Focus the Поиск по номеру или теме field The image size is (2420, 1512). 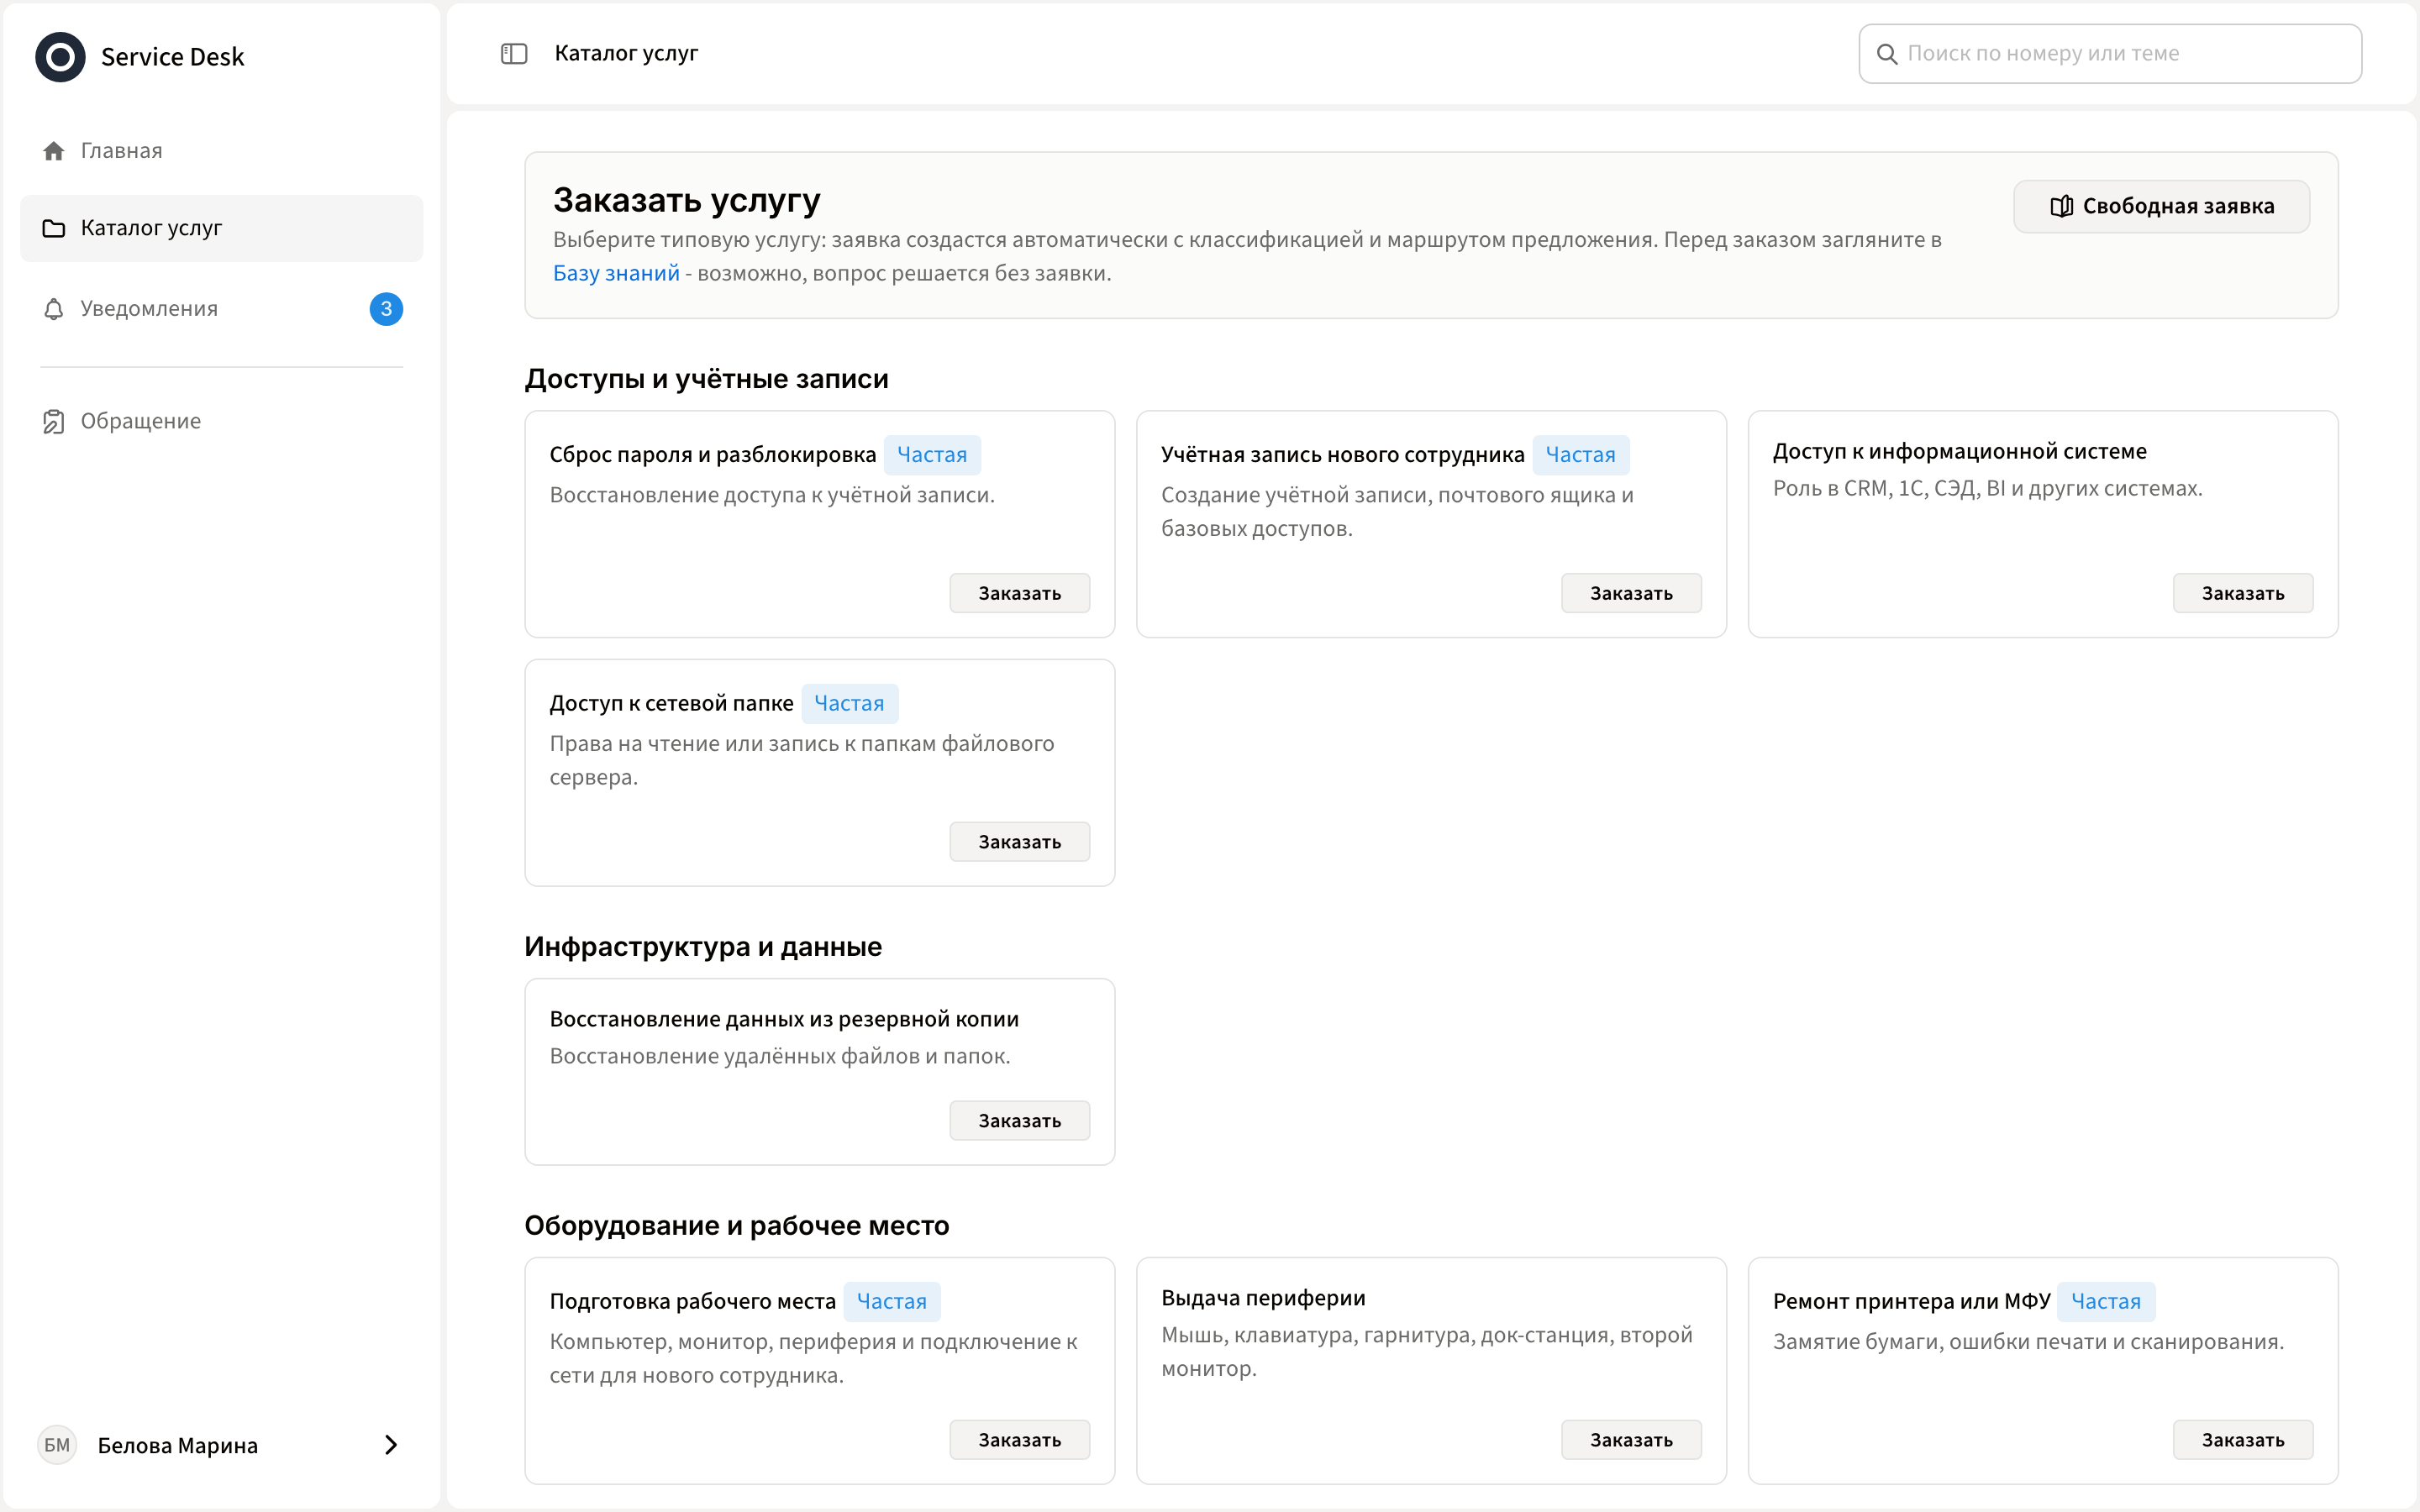click(x=2110, y=54)
